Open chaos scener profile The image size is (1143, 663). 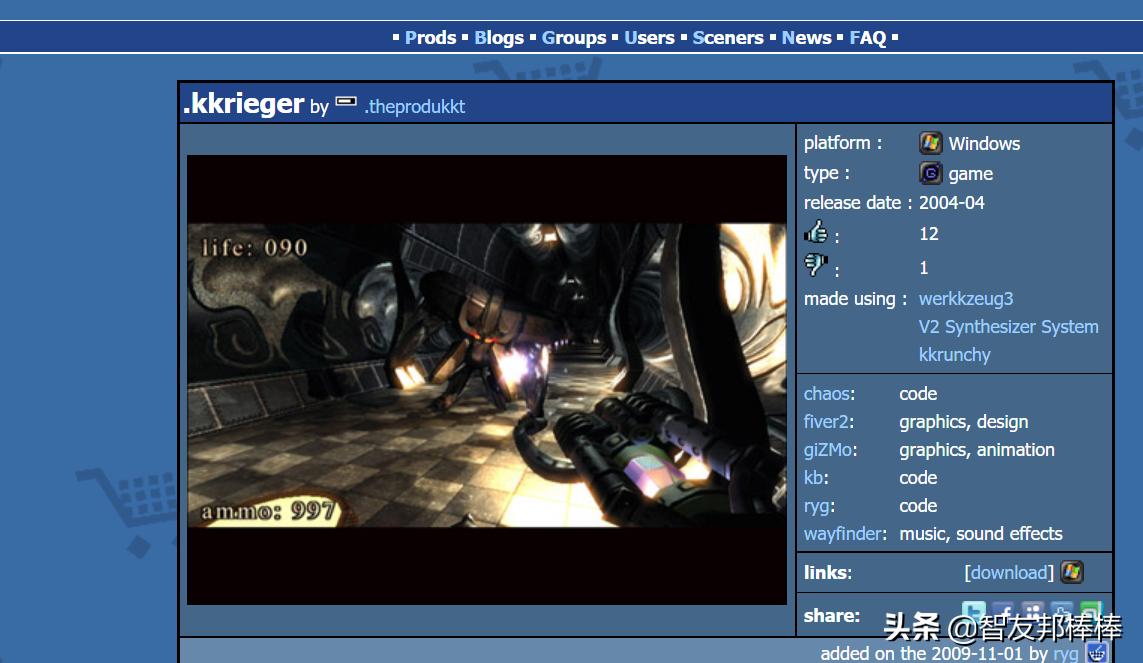[x=827, y=393]
